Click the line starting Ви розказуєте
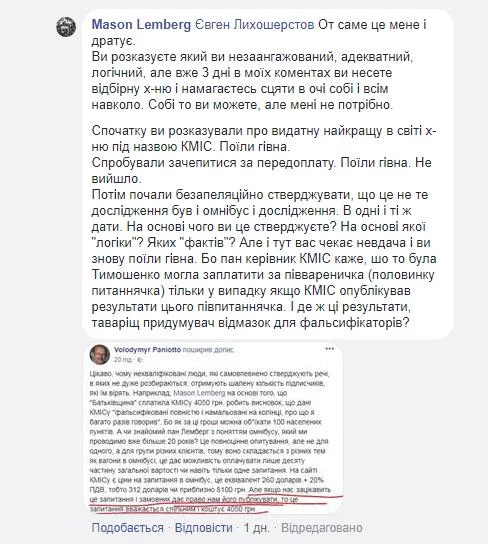The height and width of the screenshot is (544, 488). click(x=252, y=57)
